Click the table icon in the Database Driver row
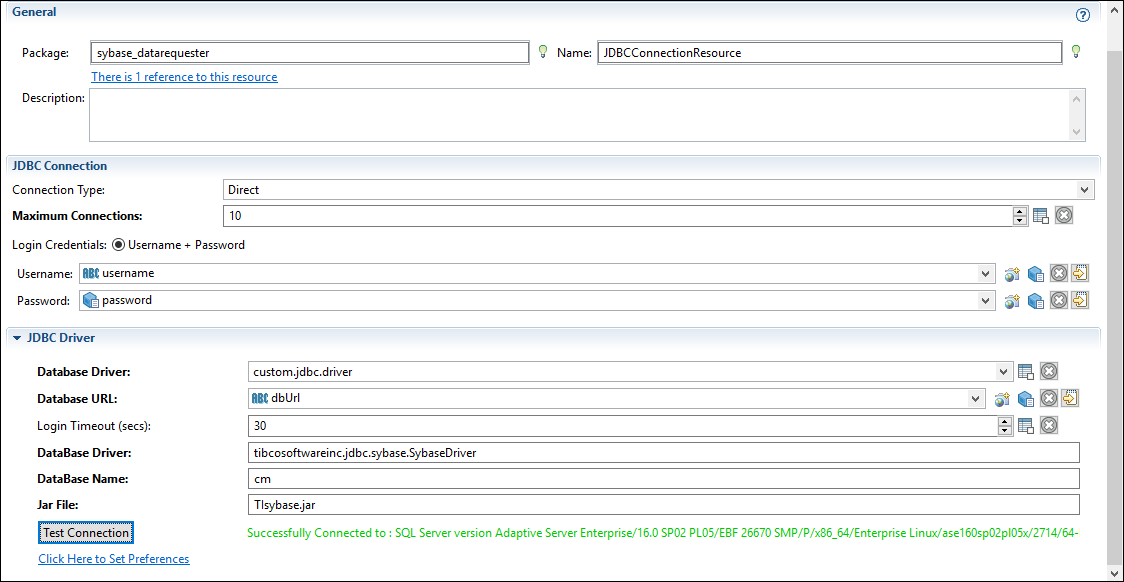Screen dimensions: 1124x582 1026,372
